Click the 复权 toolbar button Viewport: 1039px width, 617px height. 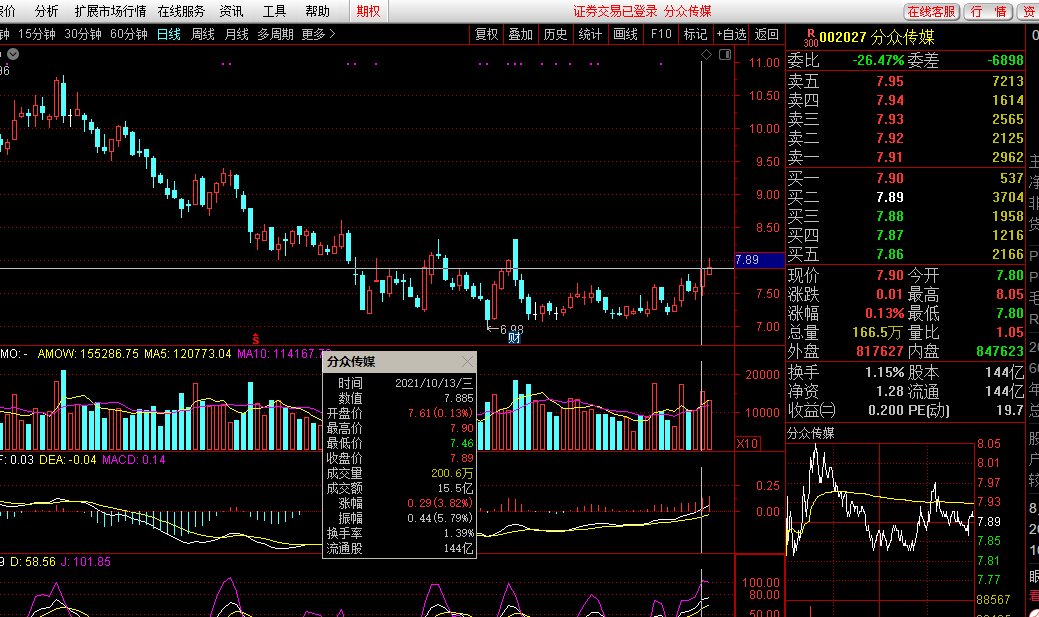click(x=486, y=34)
